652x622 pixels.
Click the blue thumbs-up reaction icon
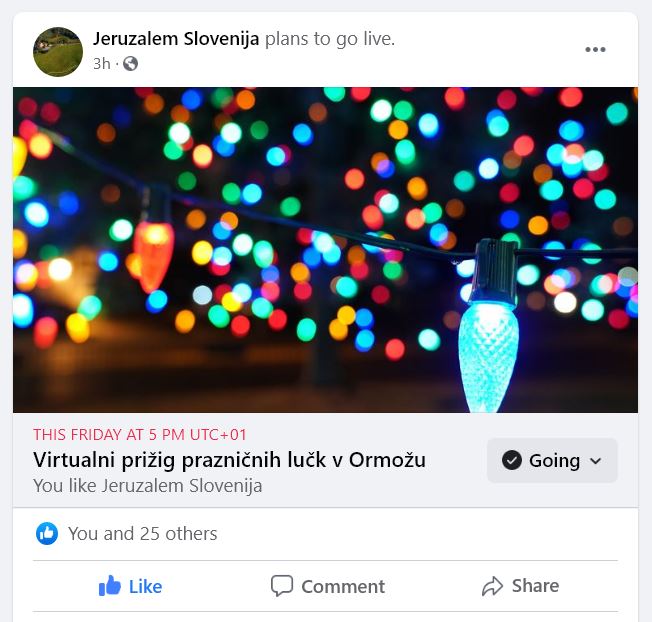[x=47, y=533]
